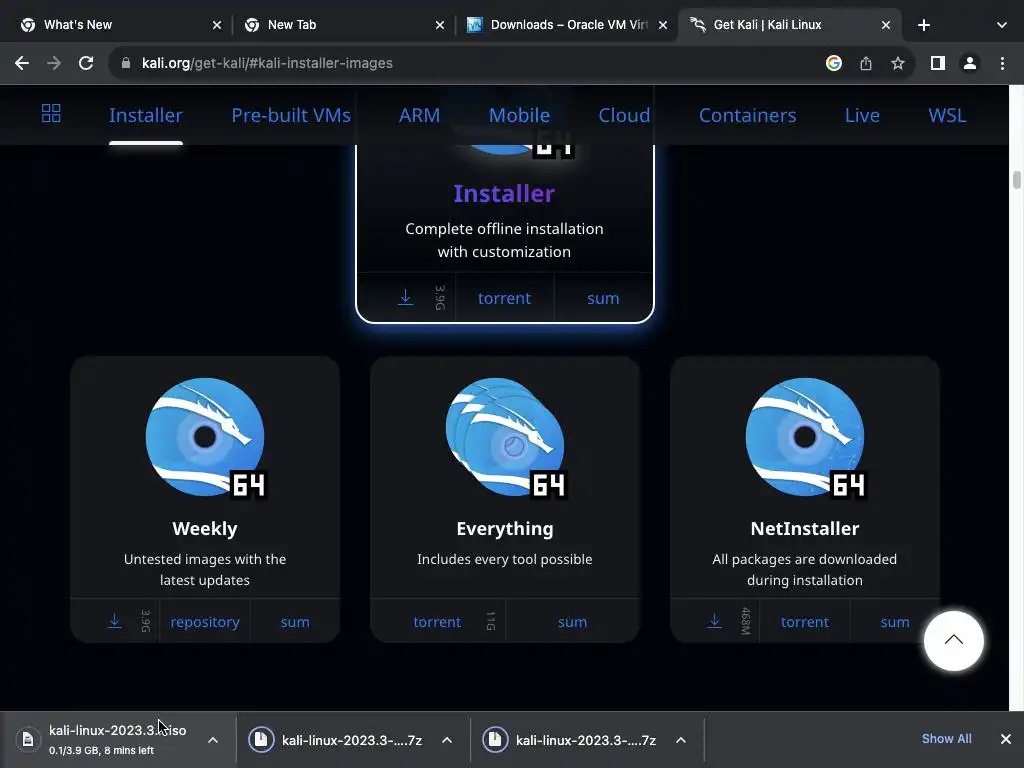Viewport: 1024px width, 768px height.
Task: Expand options for the iso download
Action: point(213,740)
